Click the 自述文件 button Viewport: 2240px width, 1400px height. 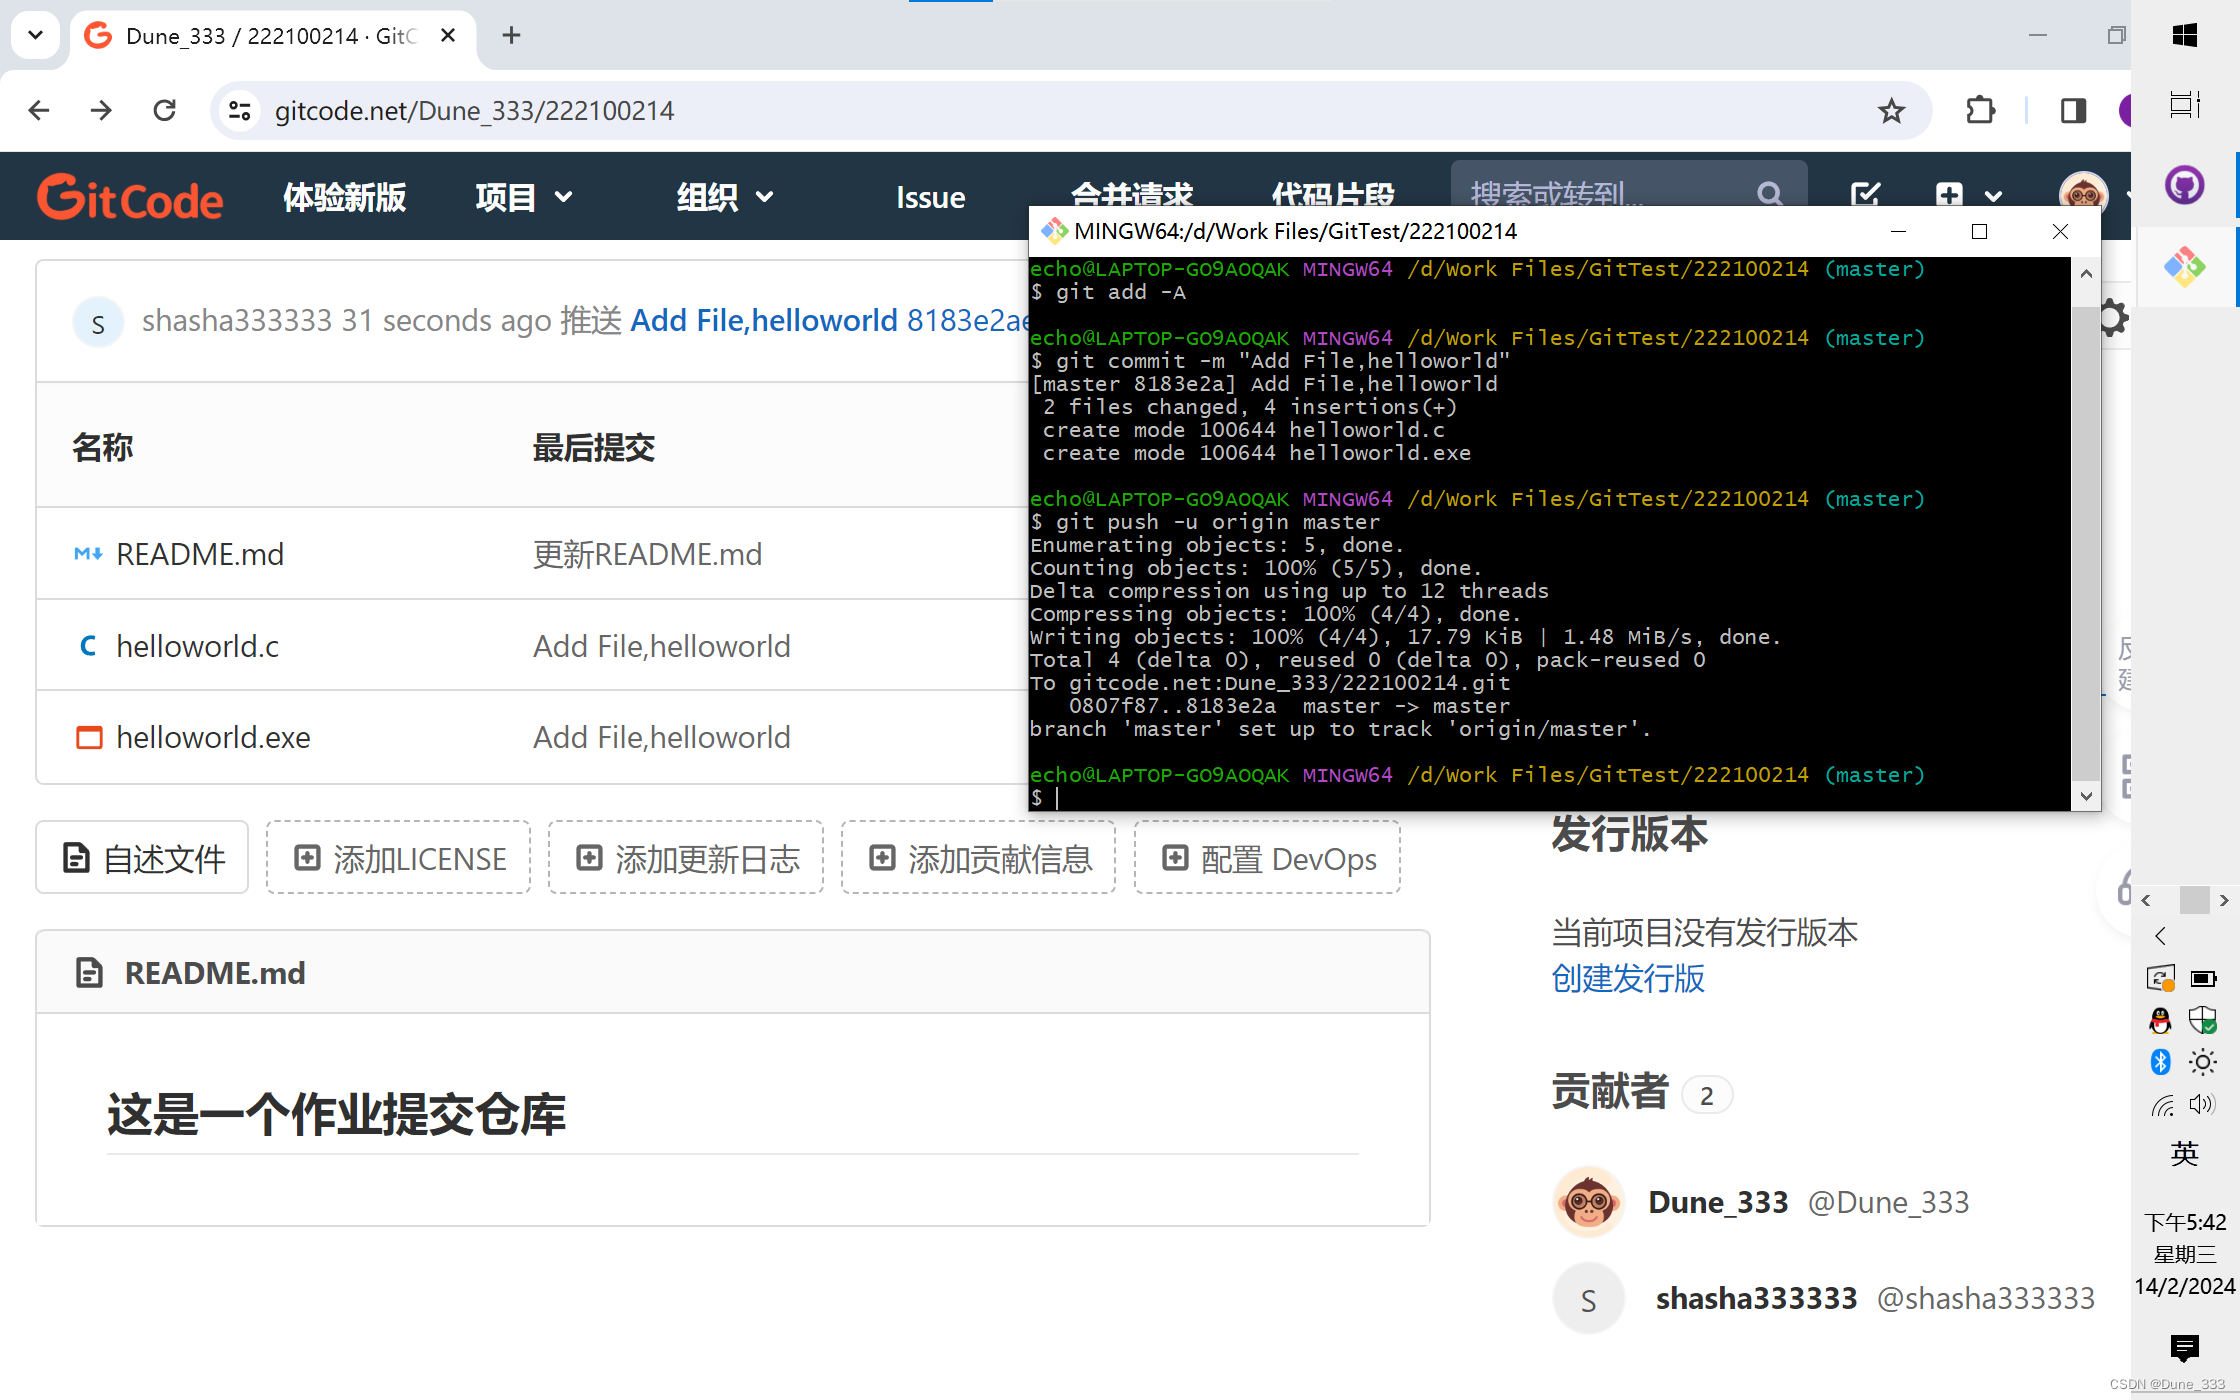(142, 858)
